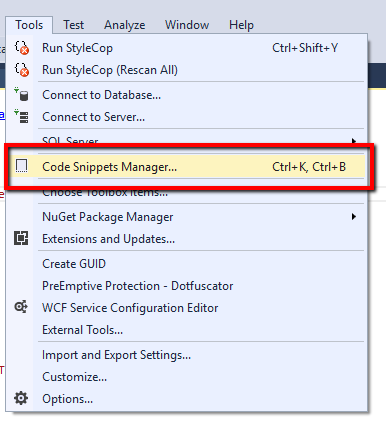Expand the NuGet Package Manager submenu arrow
386x430 pixels.
354,217
